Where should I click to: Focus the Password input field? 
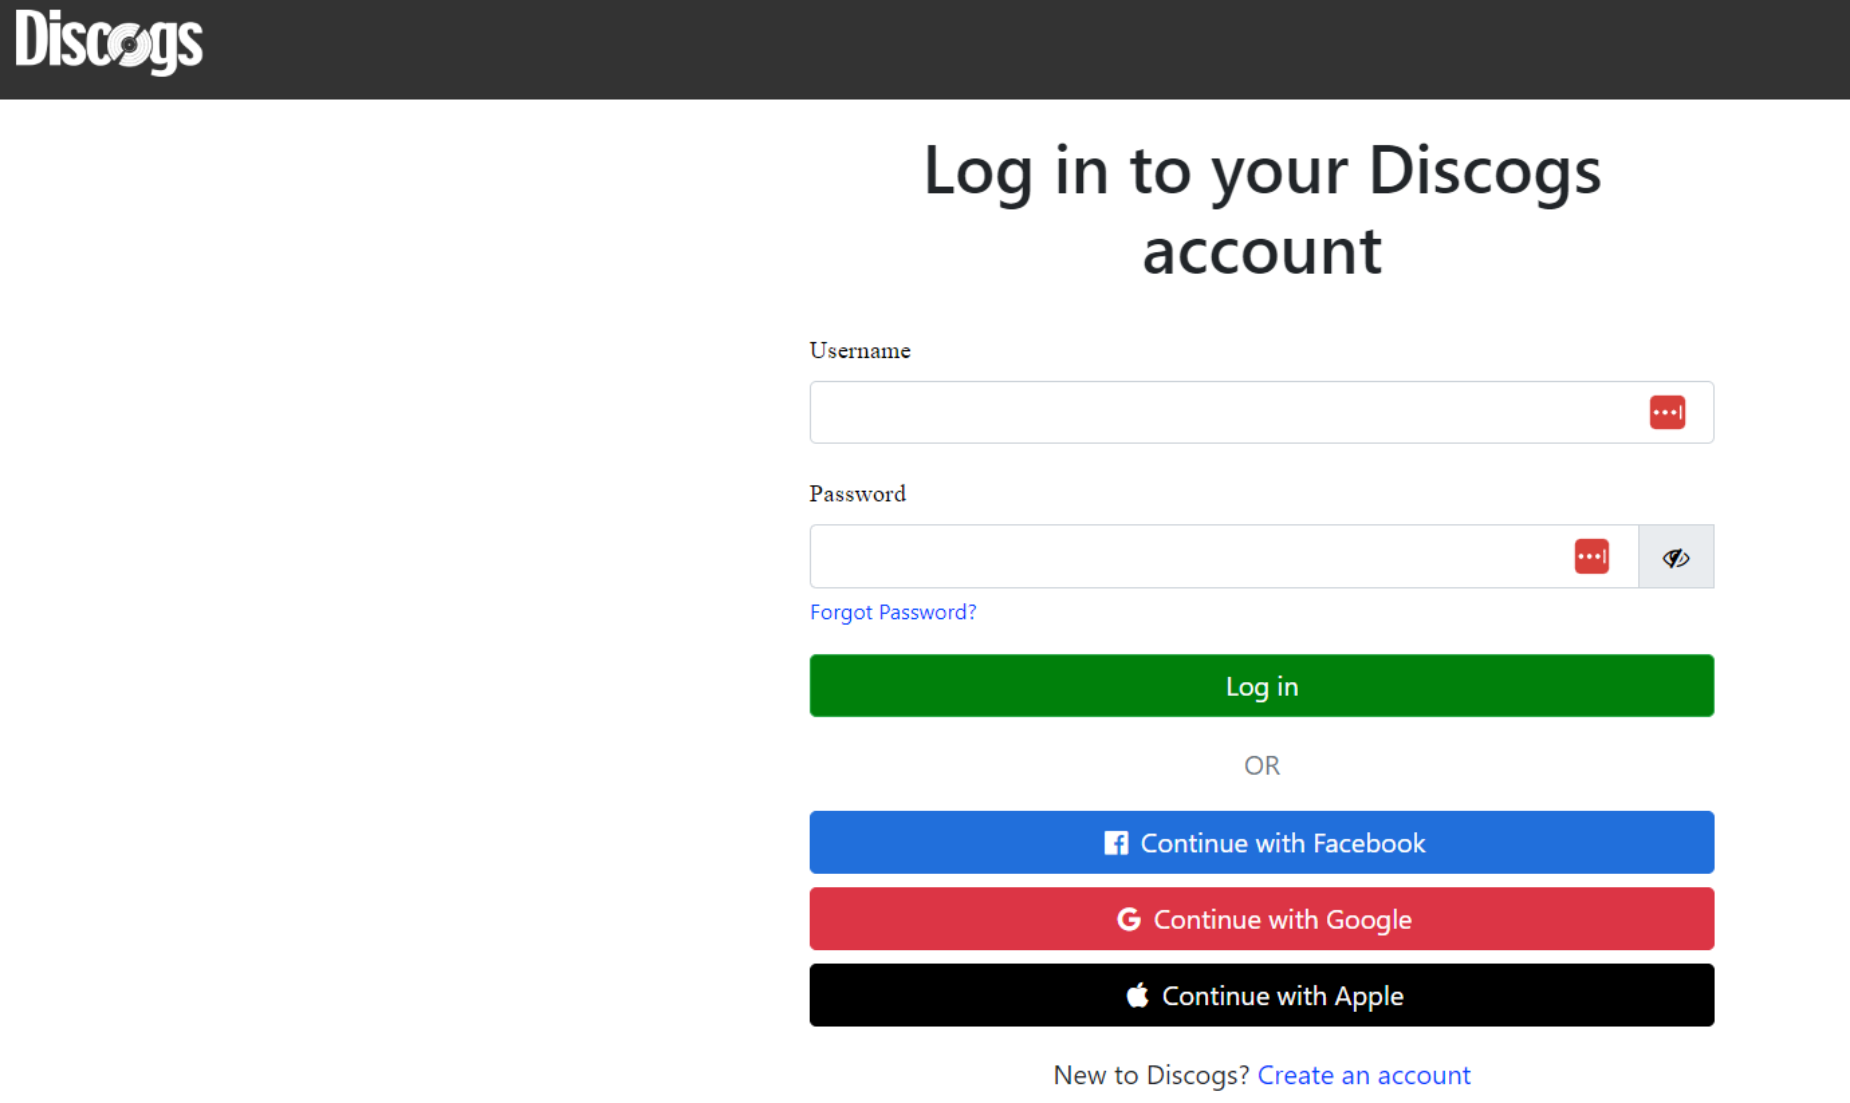[x=1224, y=556]
